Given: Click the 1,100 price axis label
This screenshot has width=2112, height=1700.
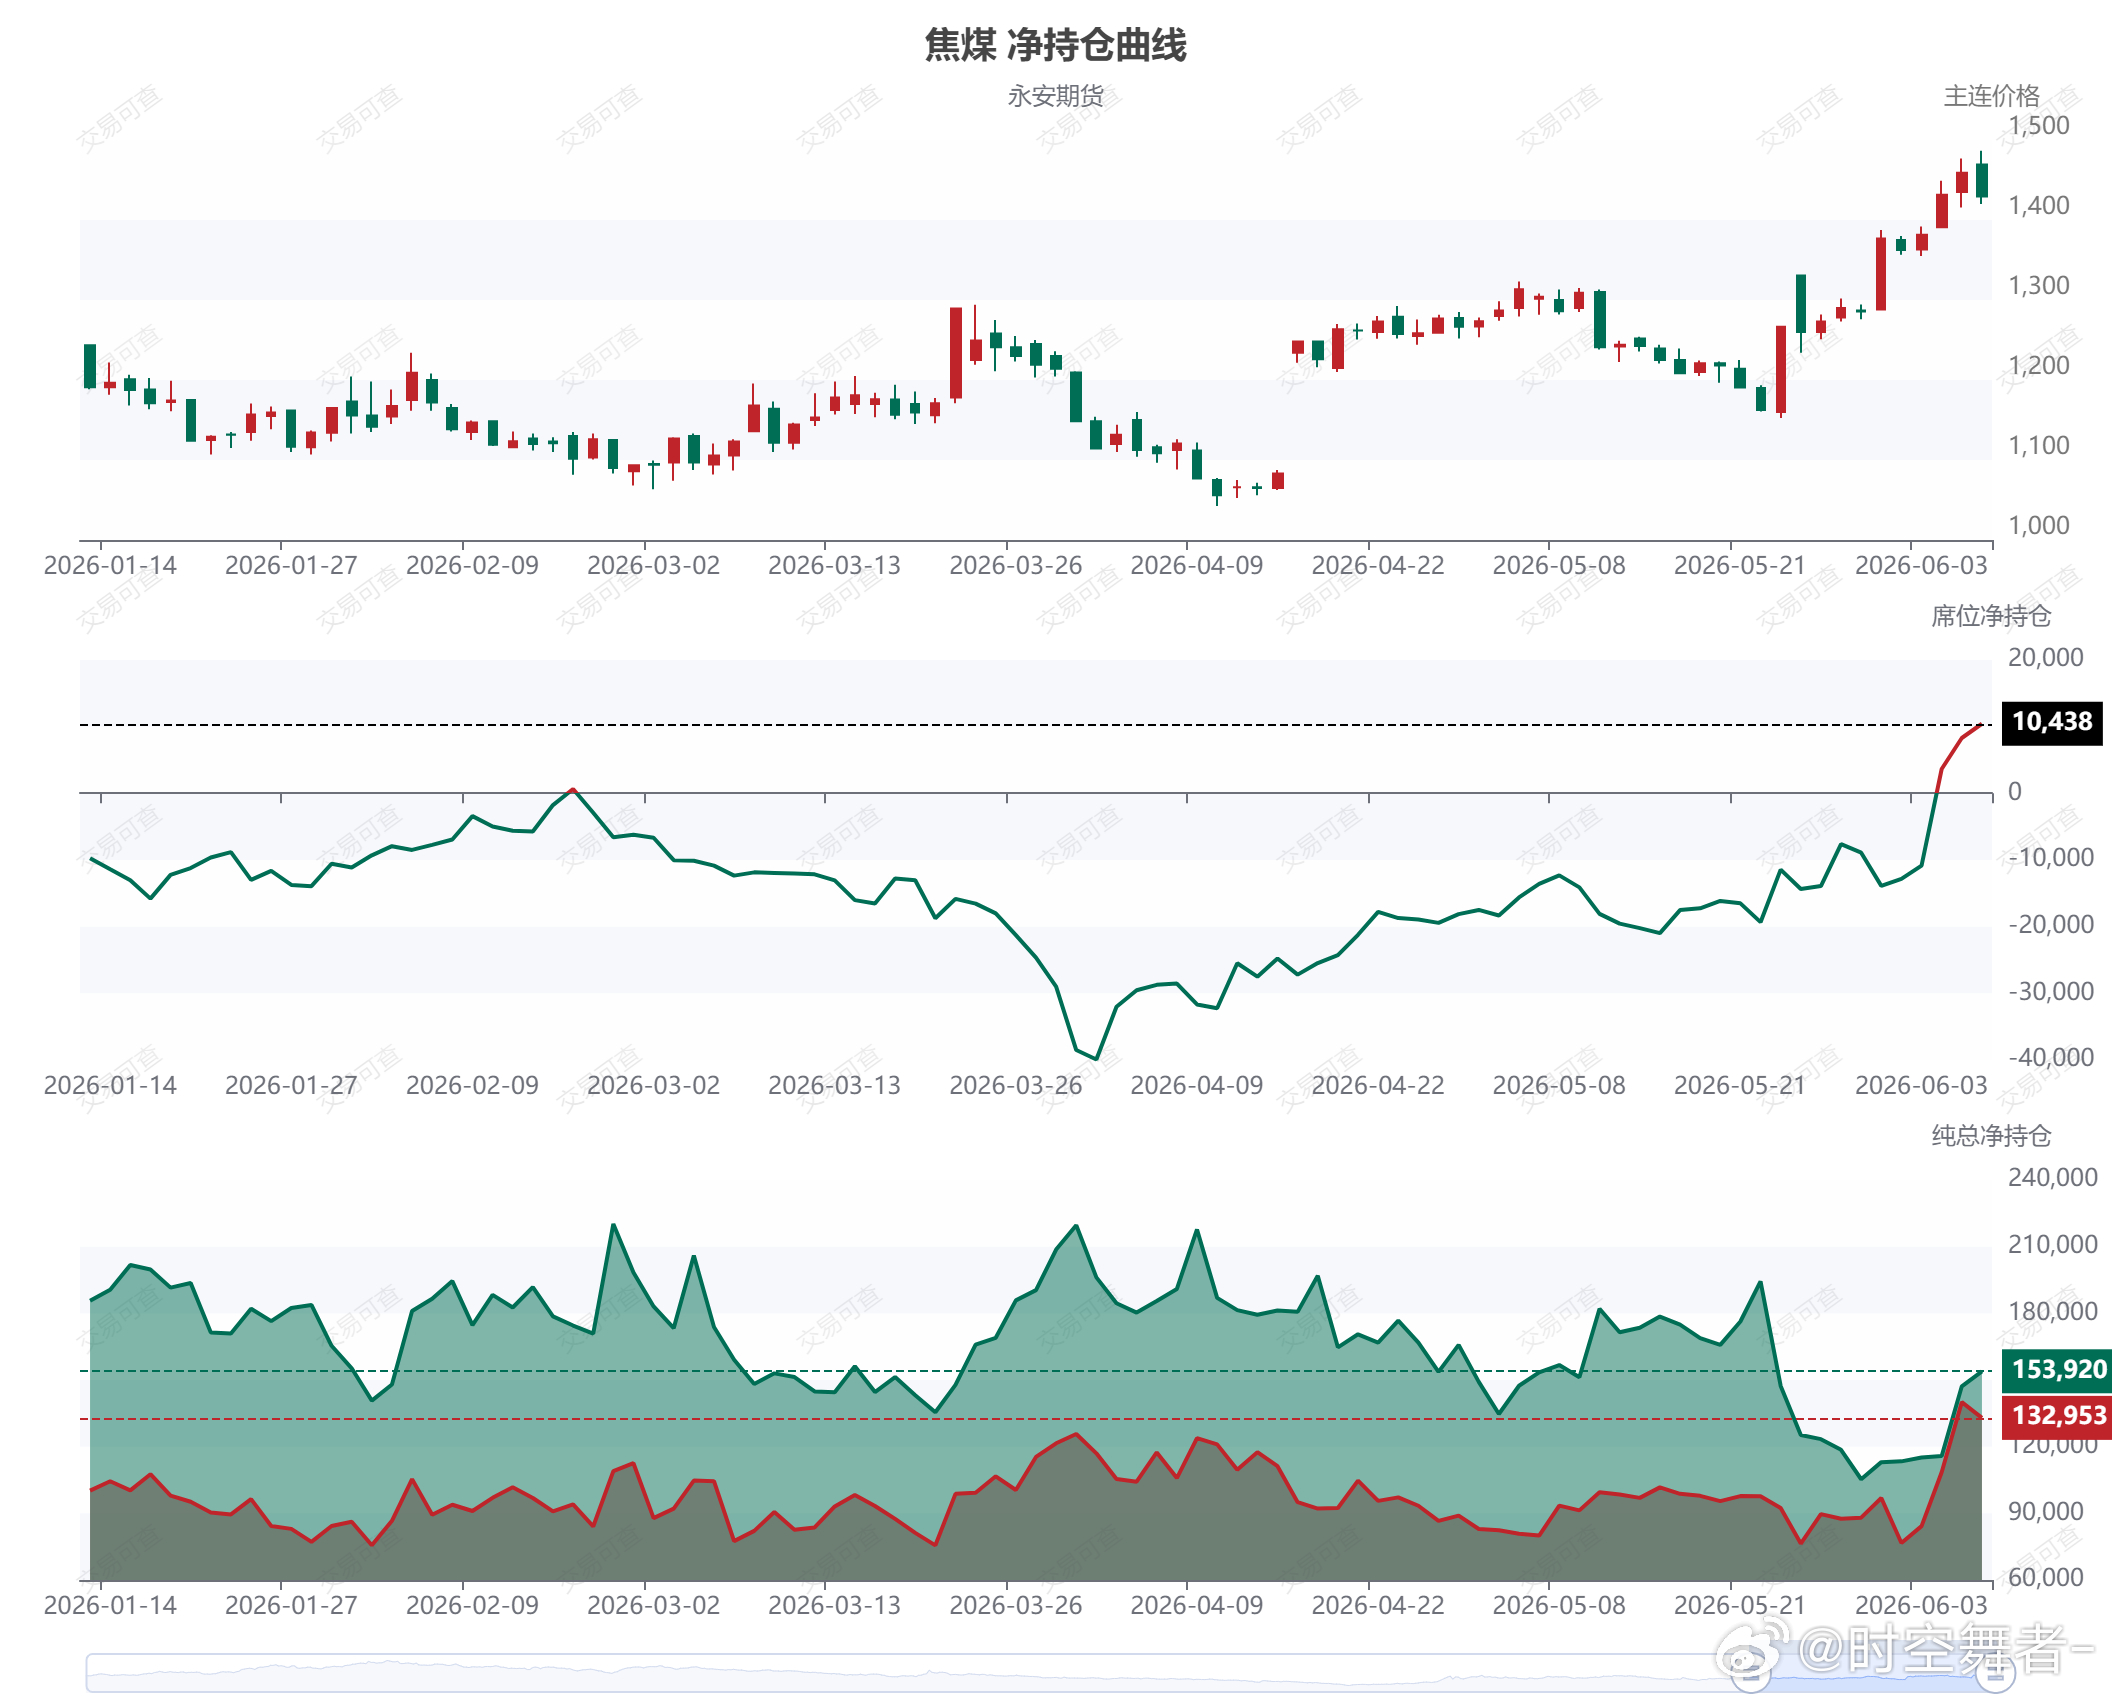Looking at the screenshot, I should (x=2039, y=446).
